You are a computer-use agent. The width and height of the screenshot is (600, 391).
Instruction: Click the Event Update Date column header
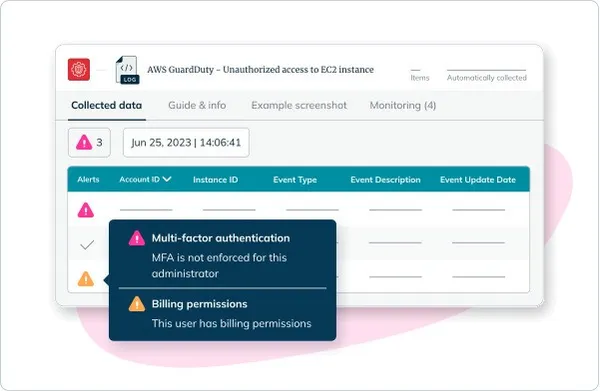click(478, 180)
